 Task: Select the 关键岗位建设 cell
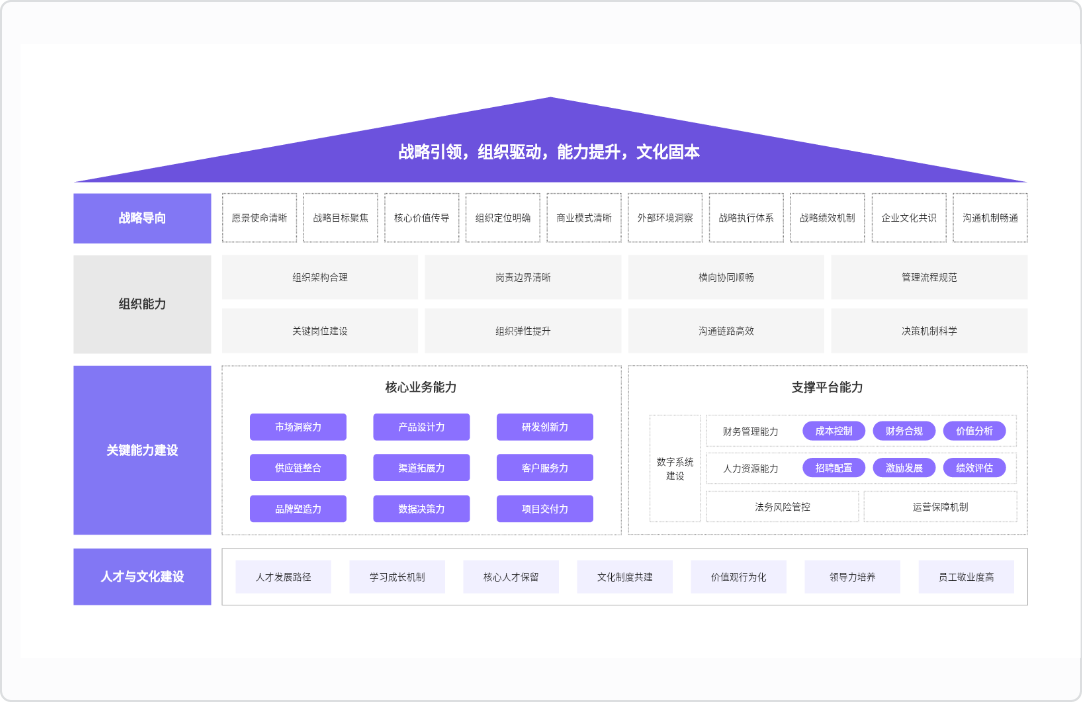click(320, 331)
